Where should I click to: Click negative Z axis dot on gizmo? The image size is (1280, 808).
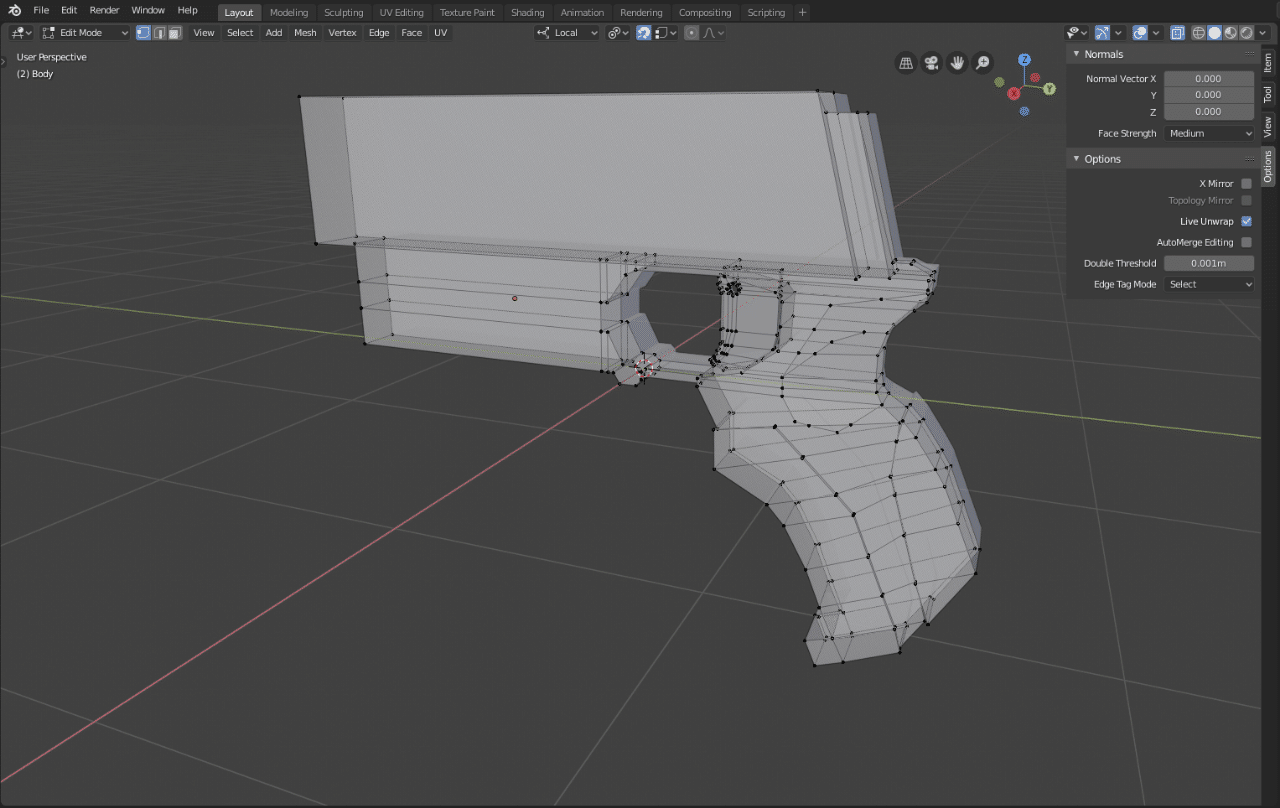pyautogui.click(x=1024, y=111)
